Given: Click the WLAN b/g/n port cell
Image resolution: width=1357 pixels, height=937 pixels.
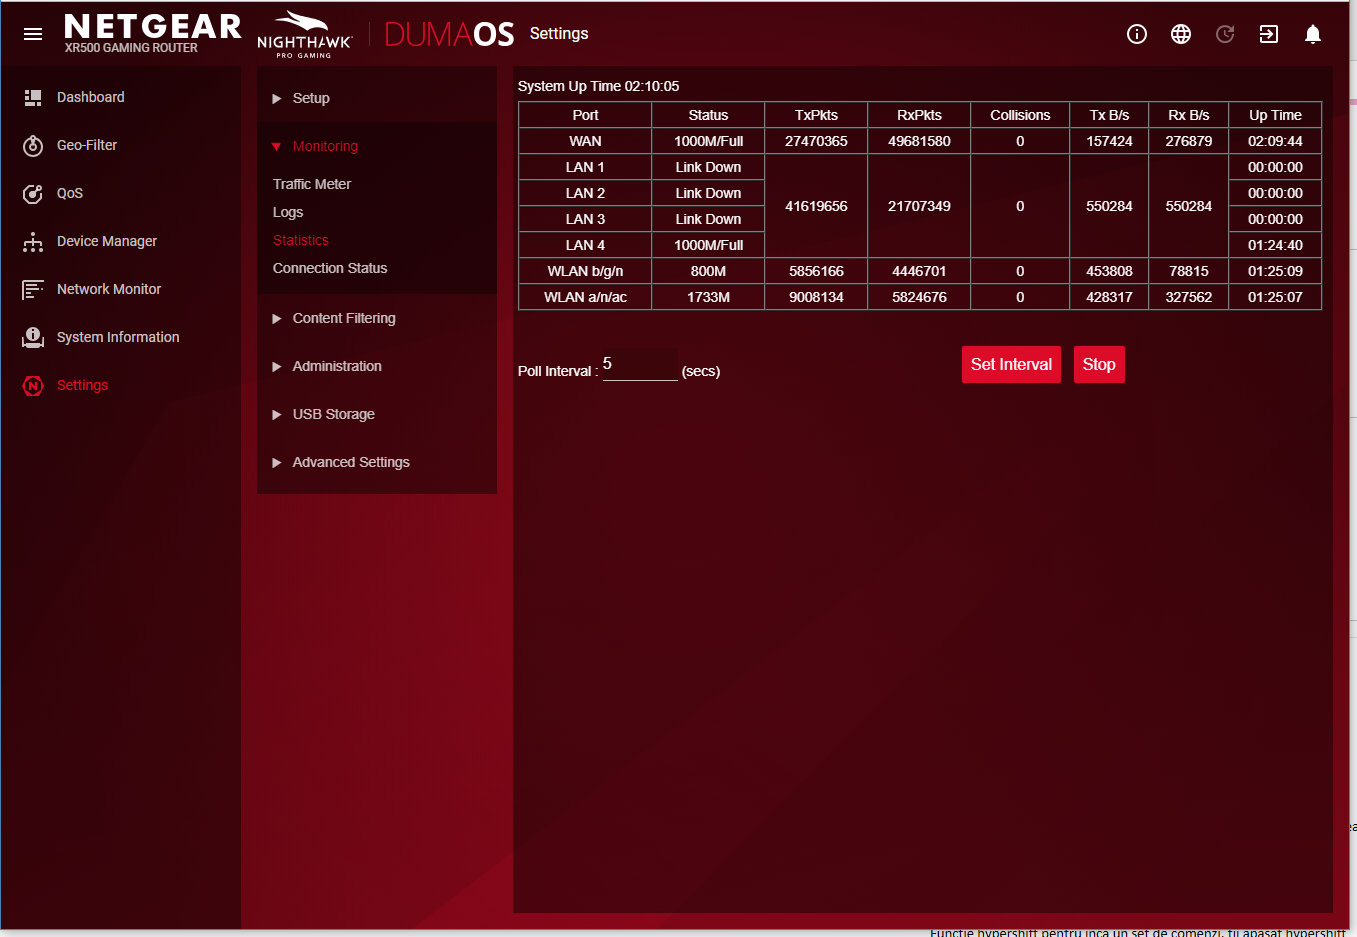Looking at the screenshot, I should (x=585, y=271).
